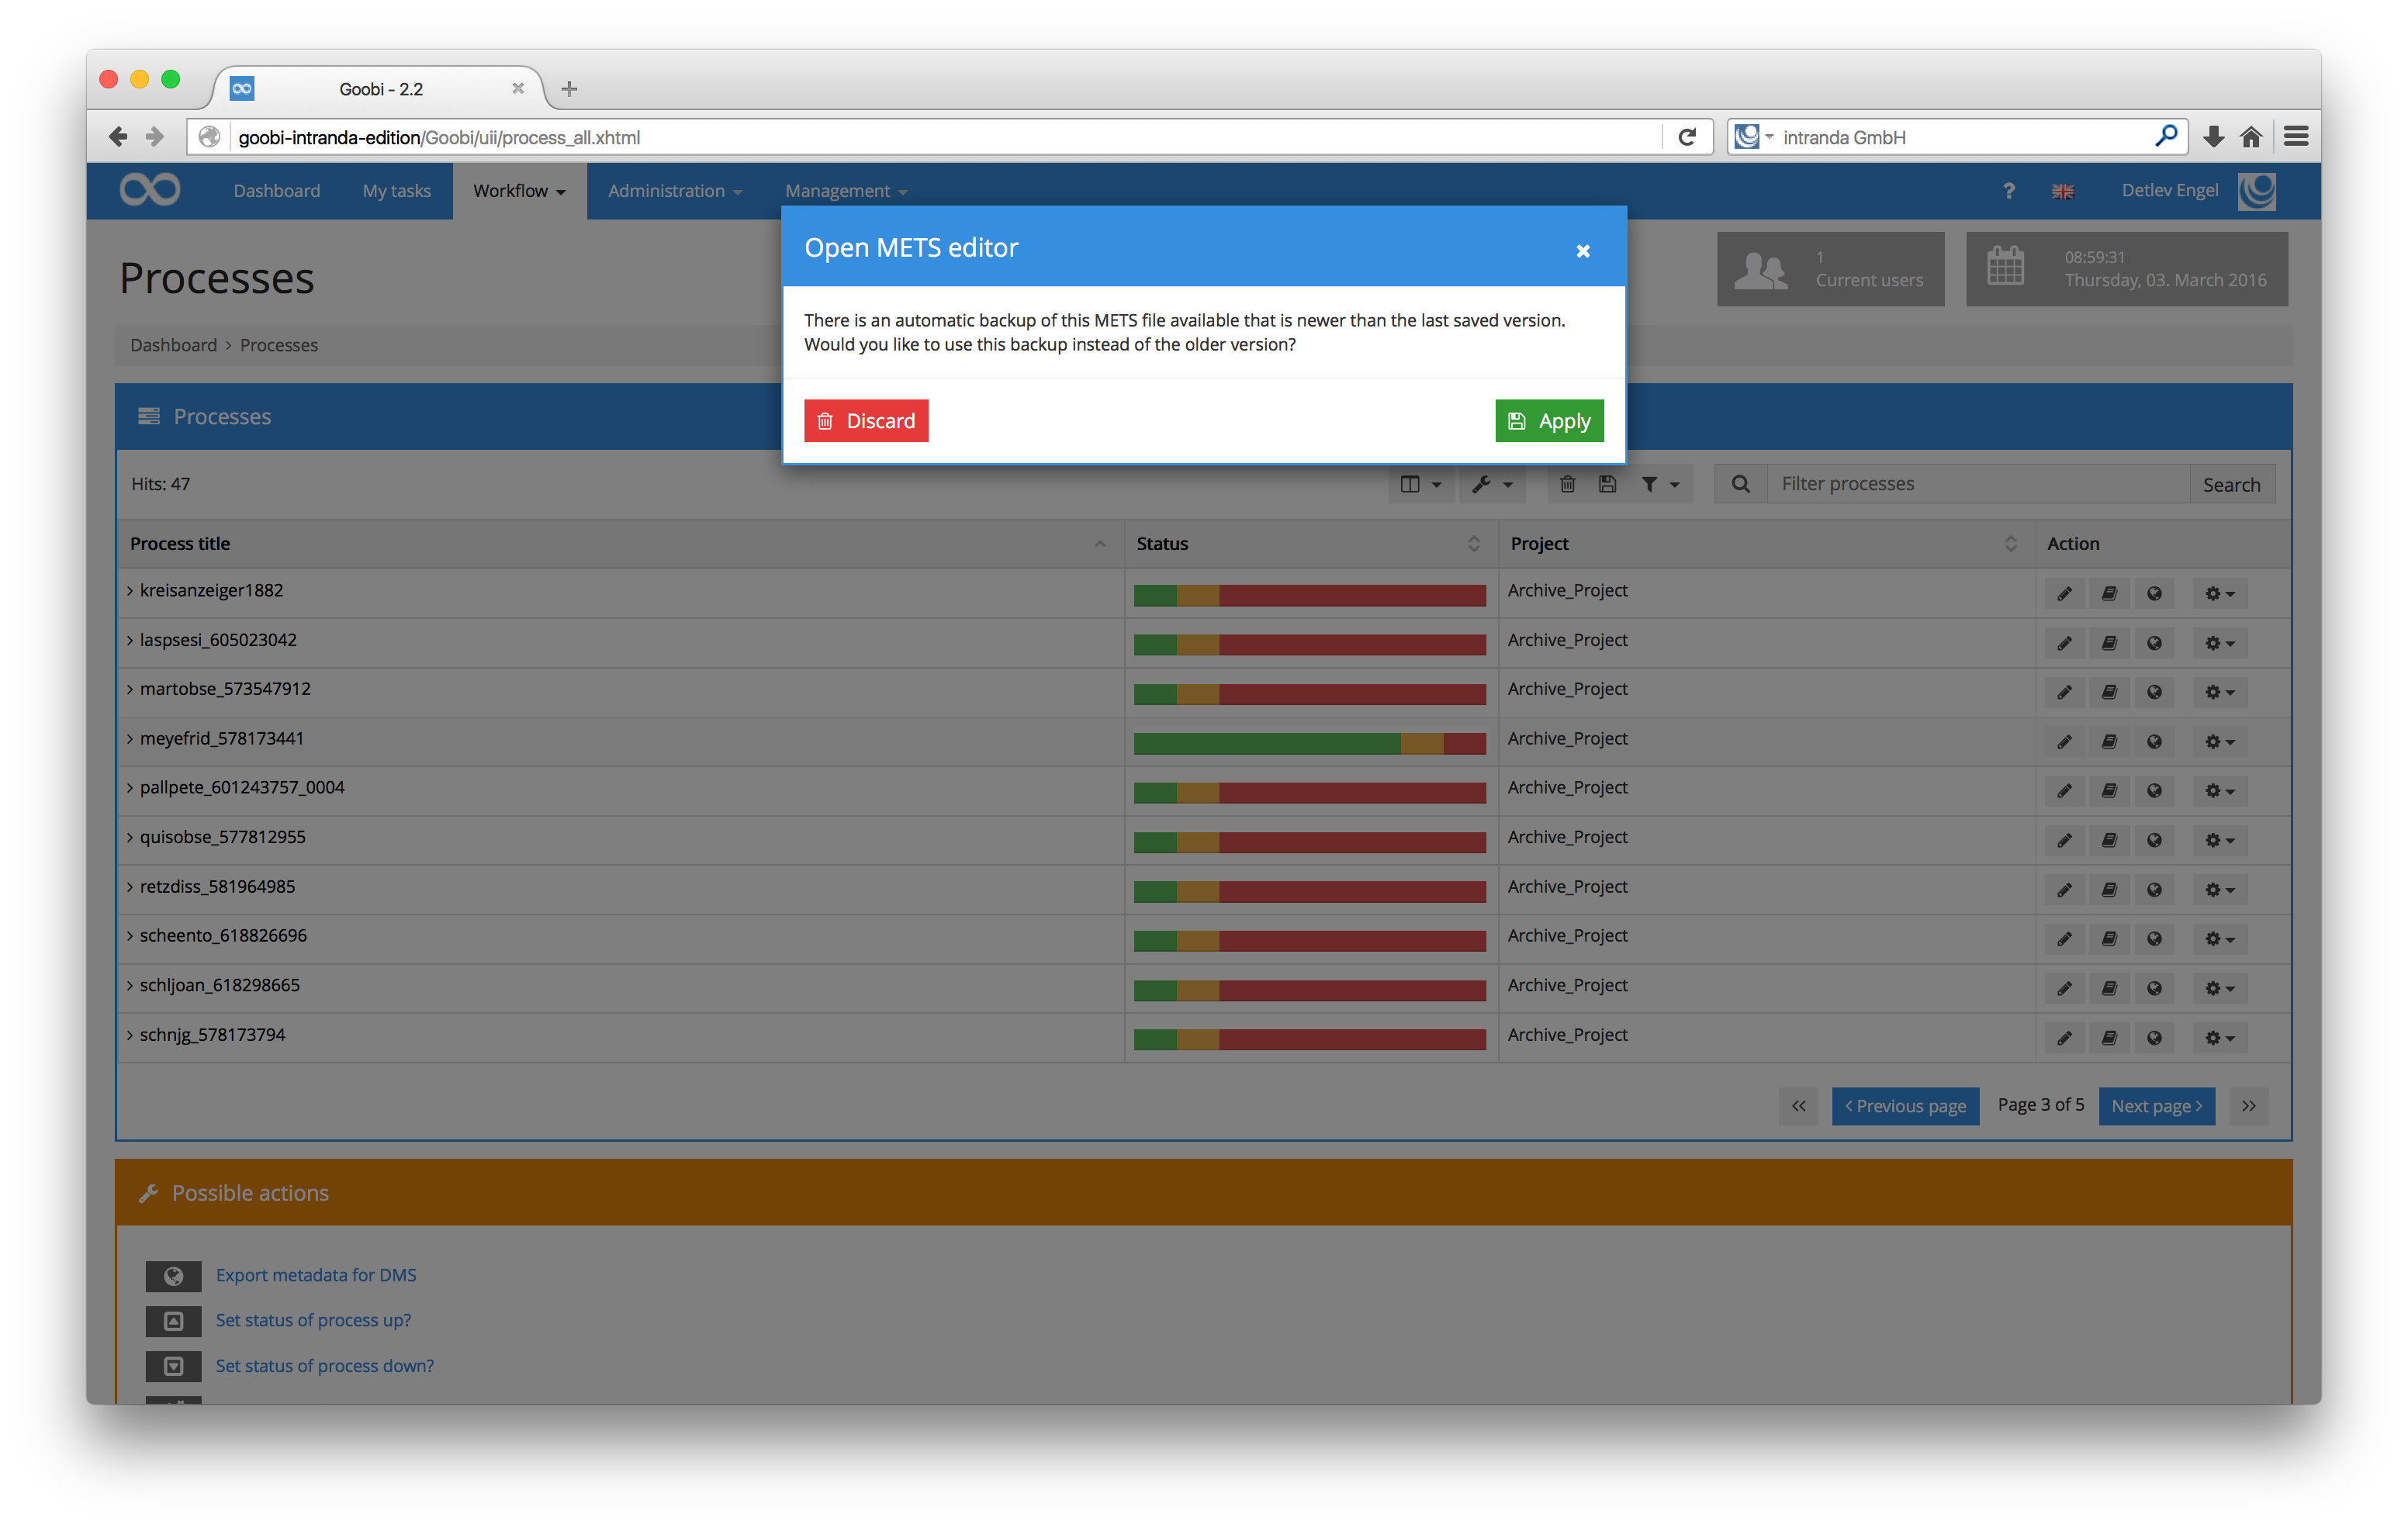Click the laspsesi_605023042 edit pencil icon
The height and width of the screenshot is (1528, 2408).
2064,643
